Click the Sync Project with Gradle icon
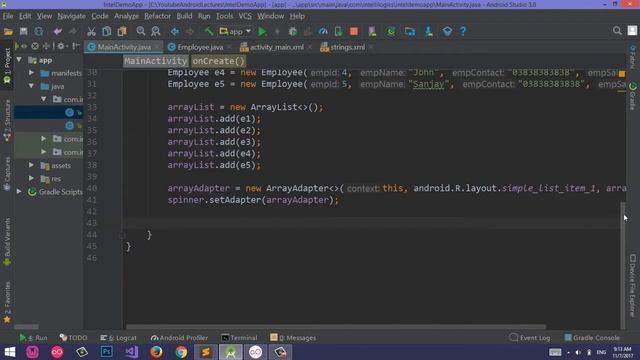The height and width of the screenshot is (360, 640). click(x=391, y=31)
